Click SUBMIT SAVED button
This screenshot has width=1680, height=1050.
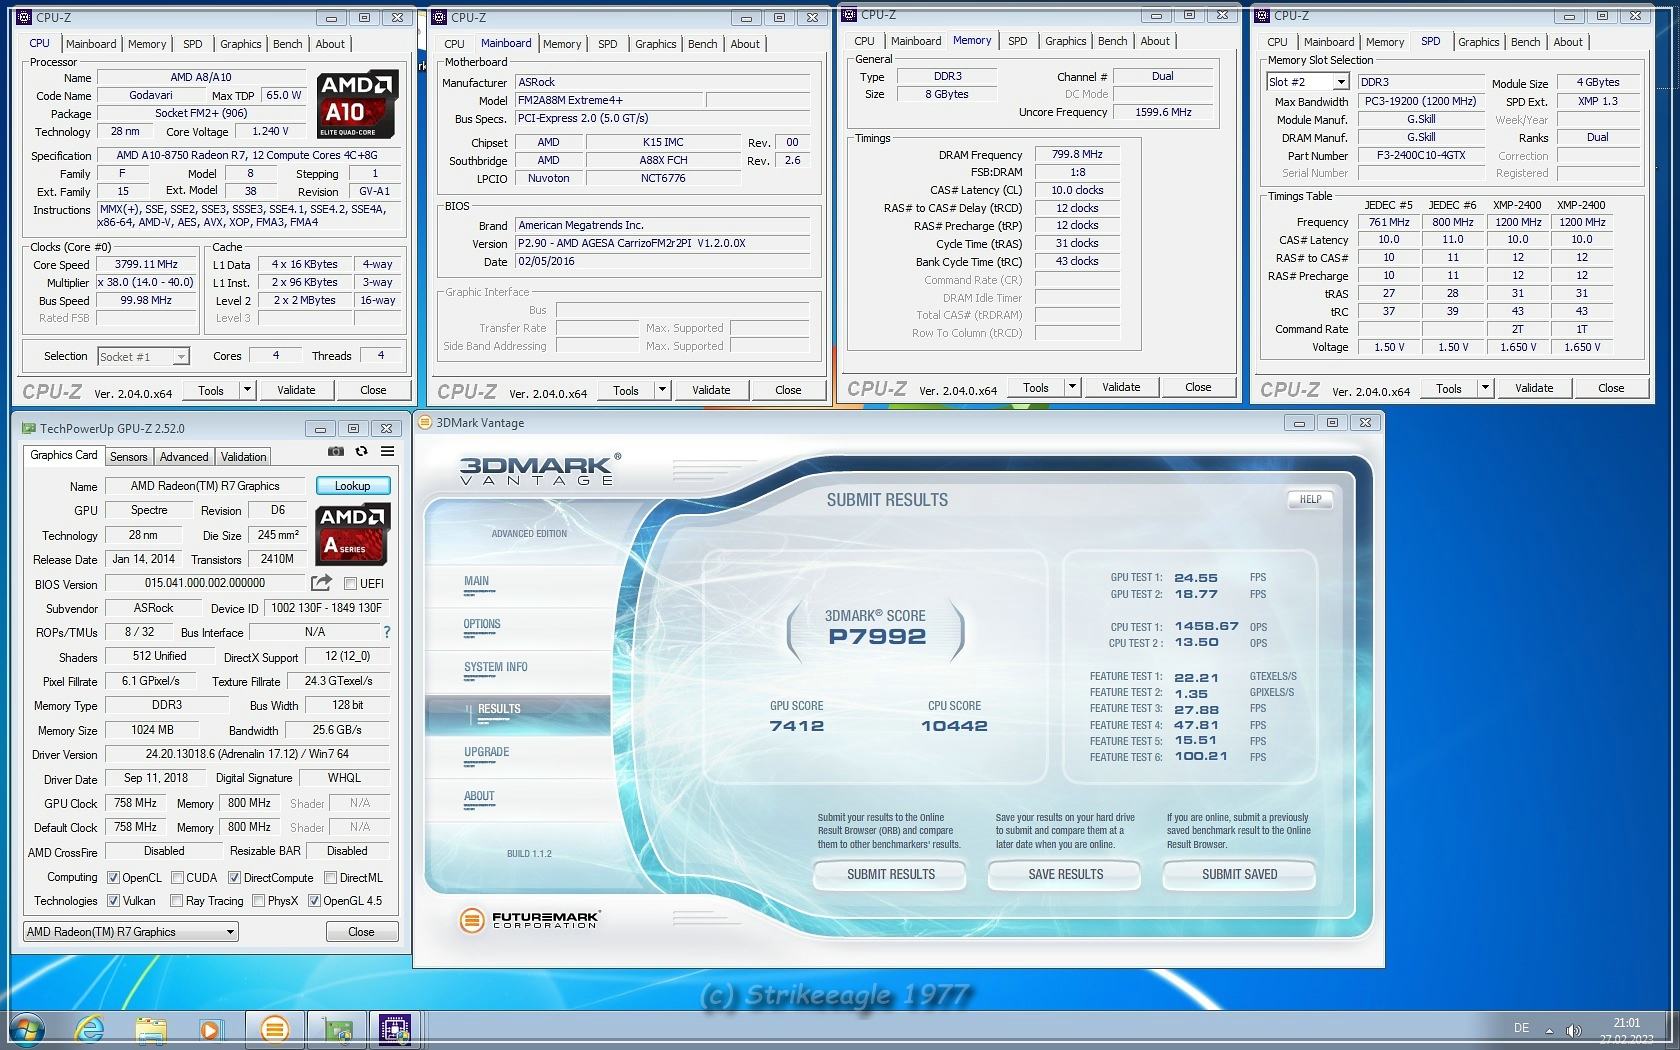click(1239, 874)
